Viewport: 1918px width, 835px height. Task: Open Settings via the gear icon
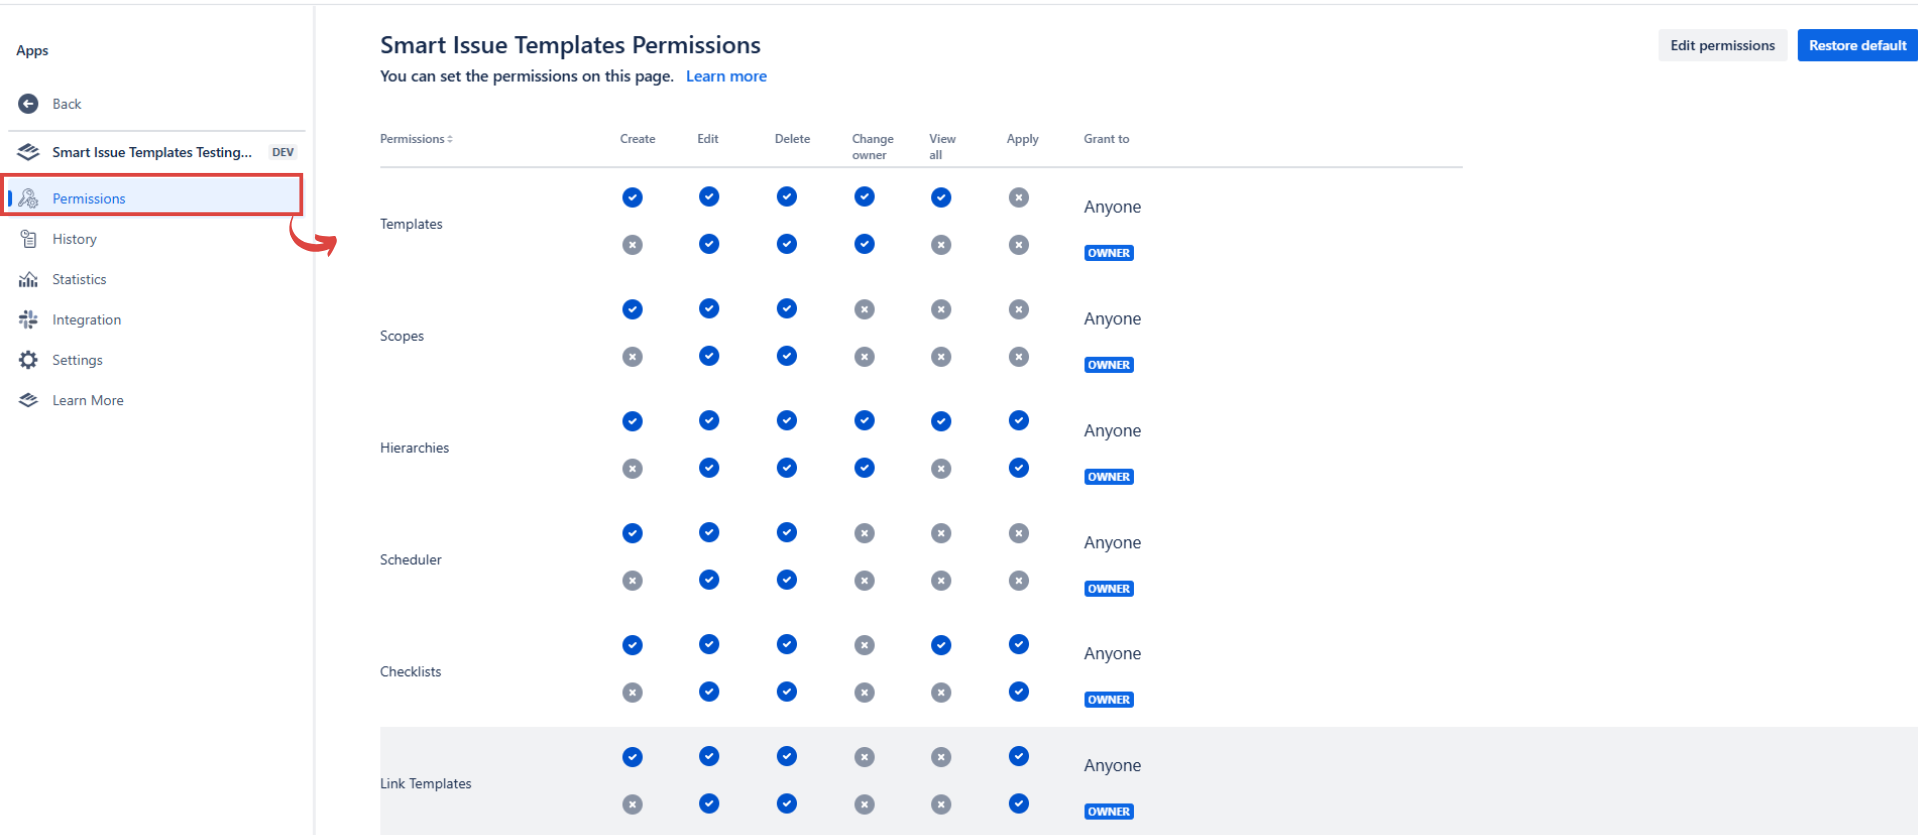click(x=29, y=360)
